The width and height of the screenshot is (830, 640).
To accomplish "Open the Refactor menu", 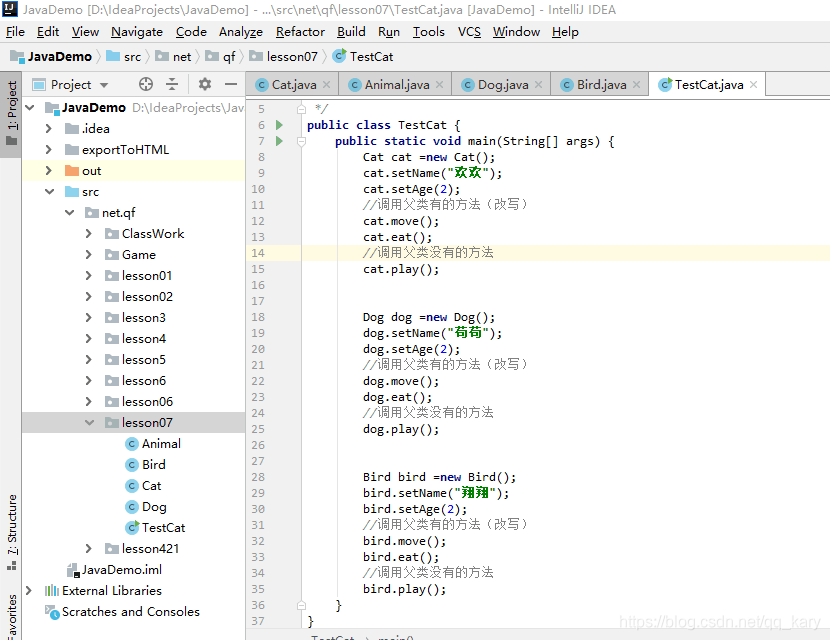I will click(x=300, y=32).
